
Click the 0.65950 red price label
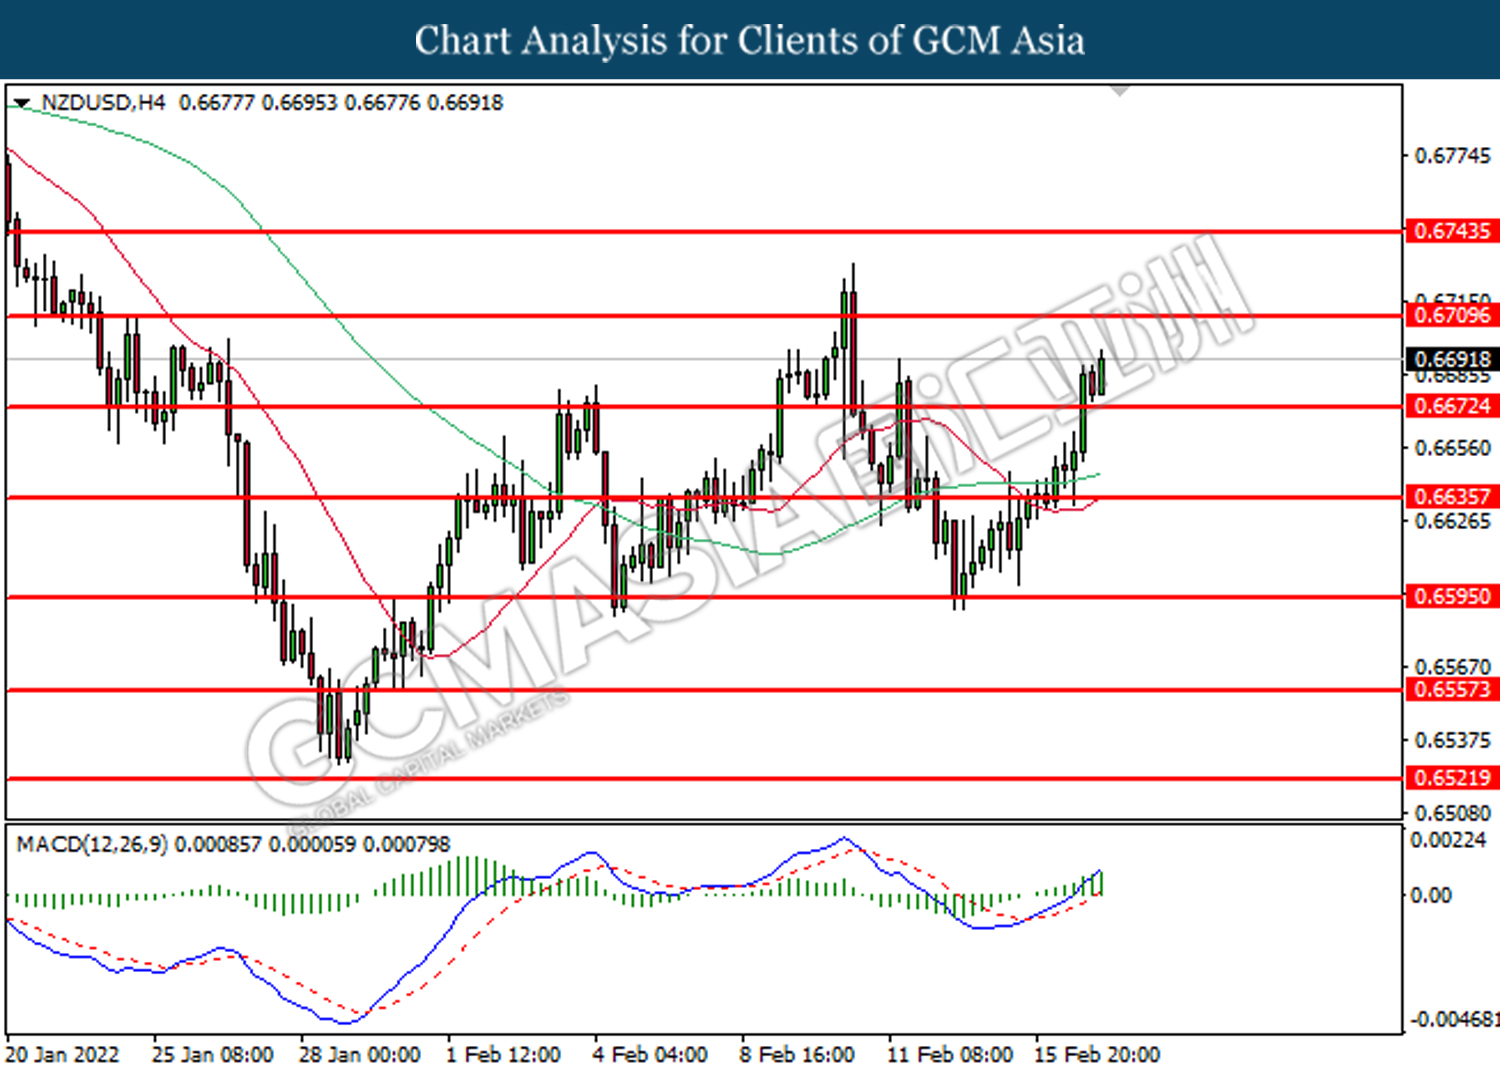pyautogui.click(x=1452, y=597)
